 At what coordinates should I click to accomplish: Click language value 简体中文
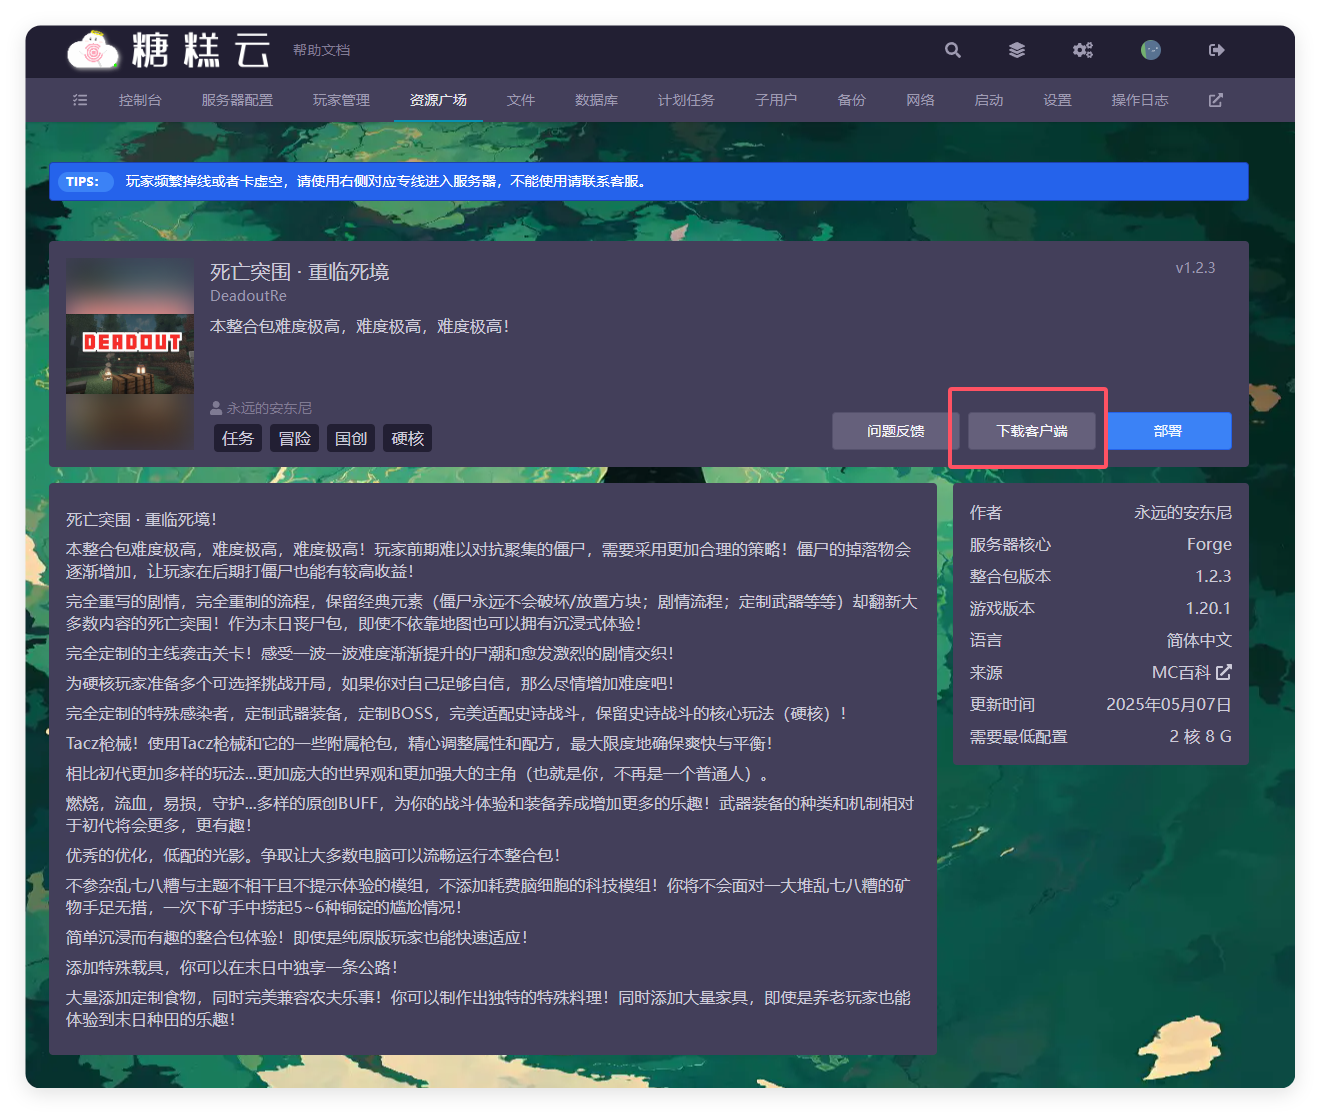[1199, 640]
